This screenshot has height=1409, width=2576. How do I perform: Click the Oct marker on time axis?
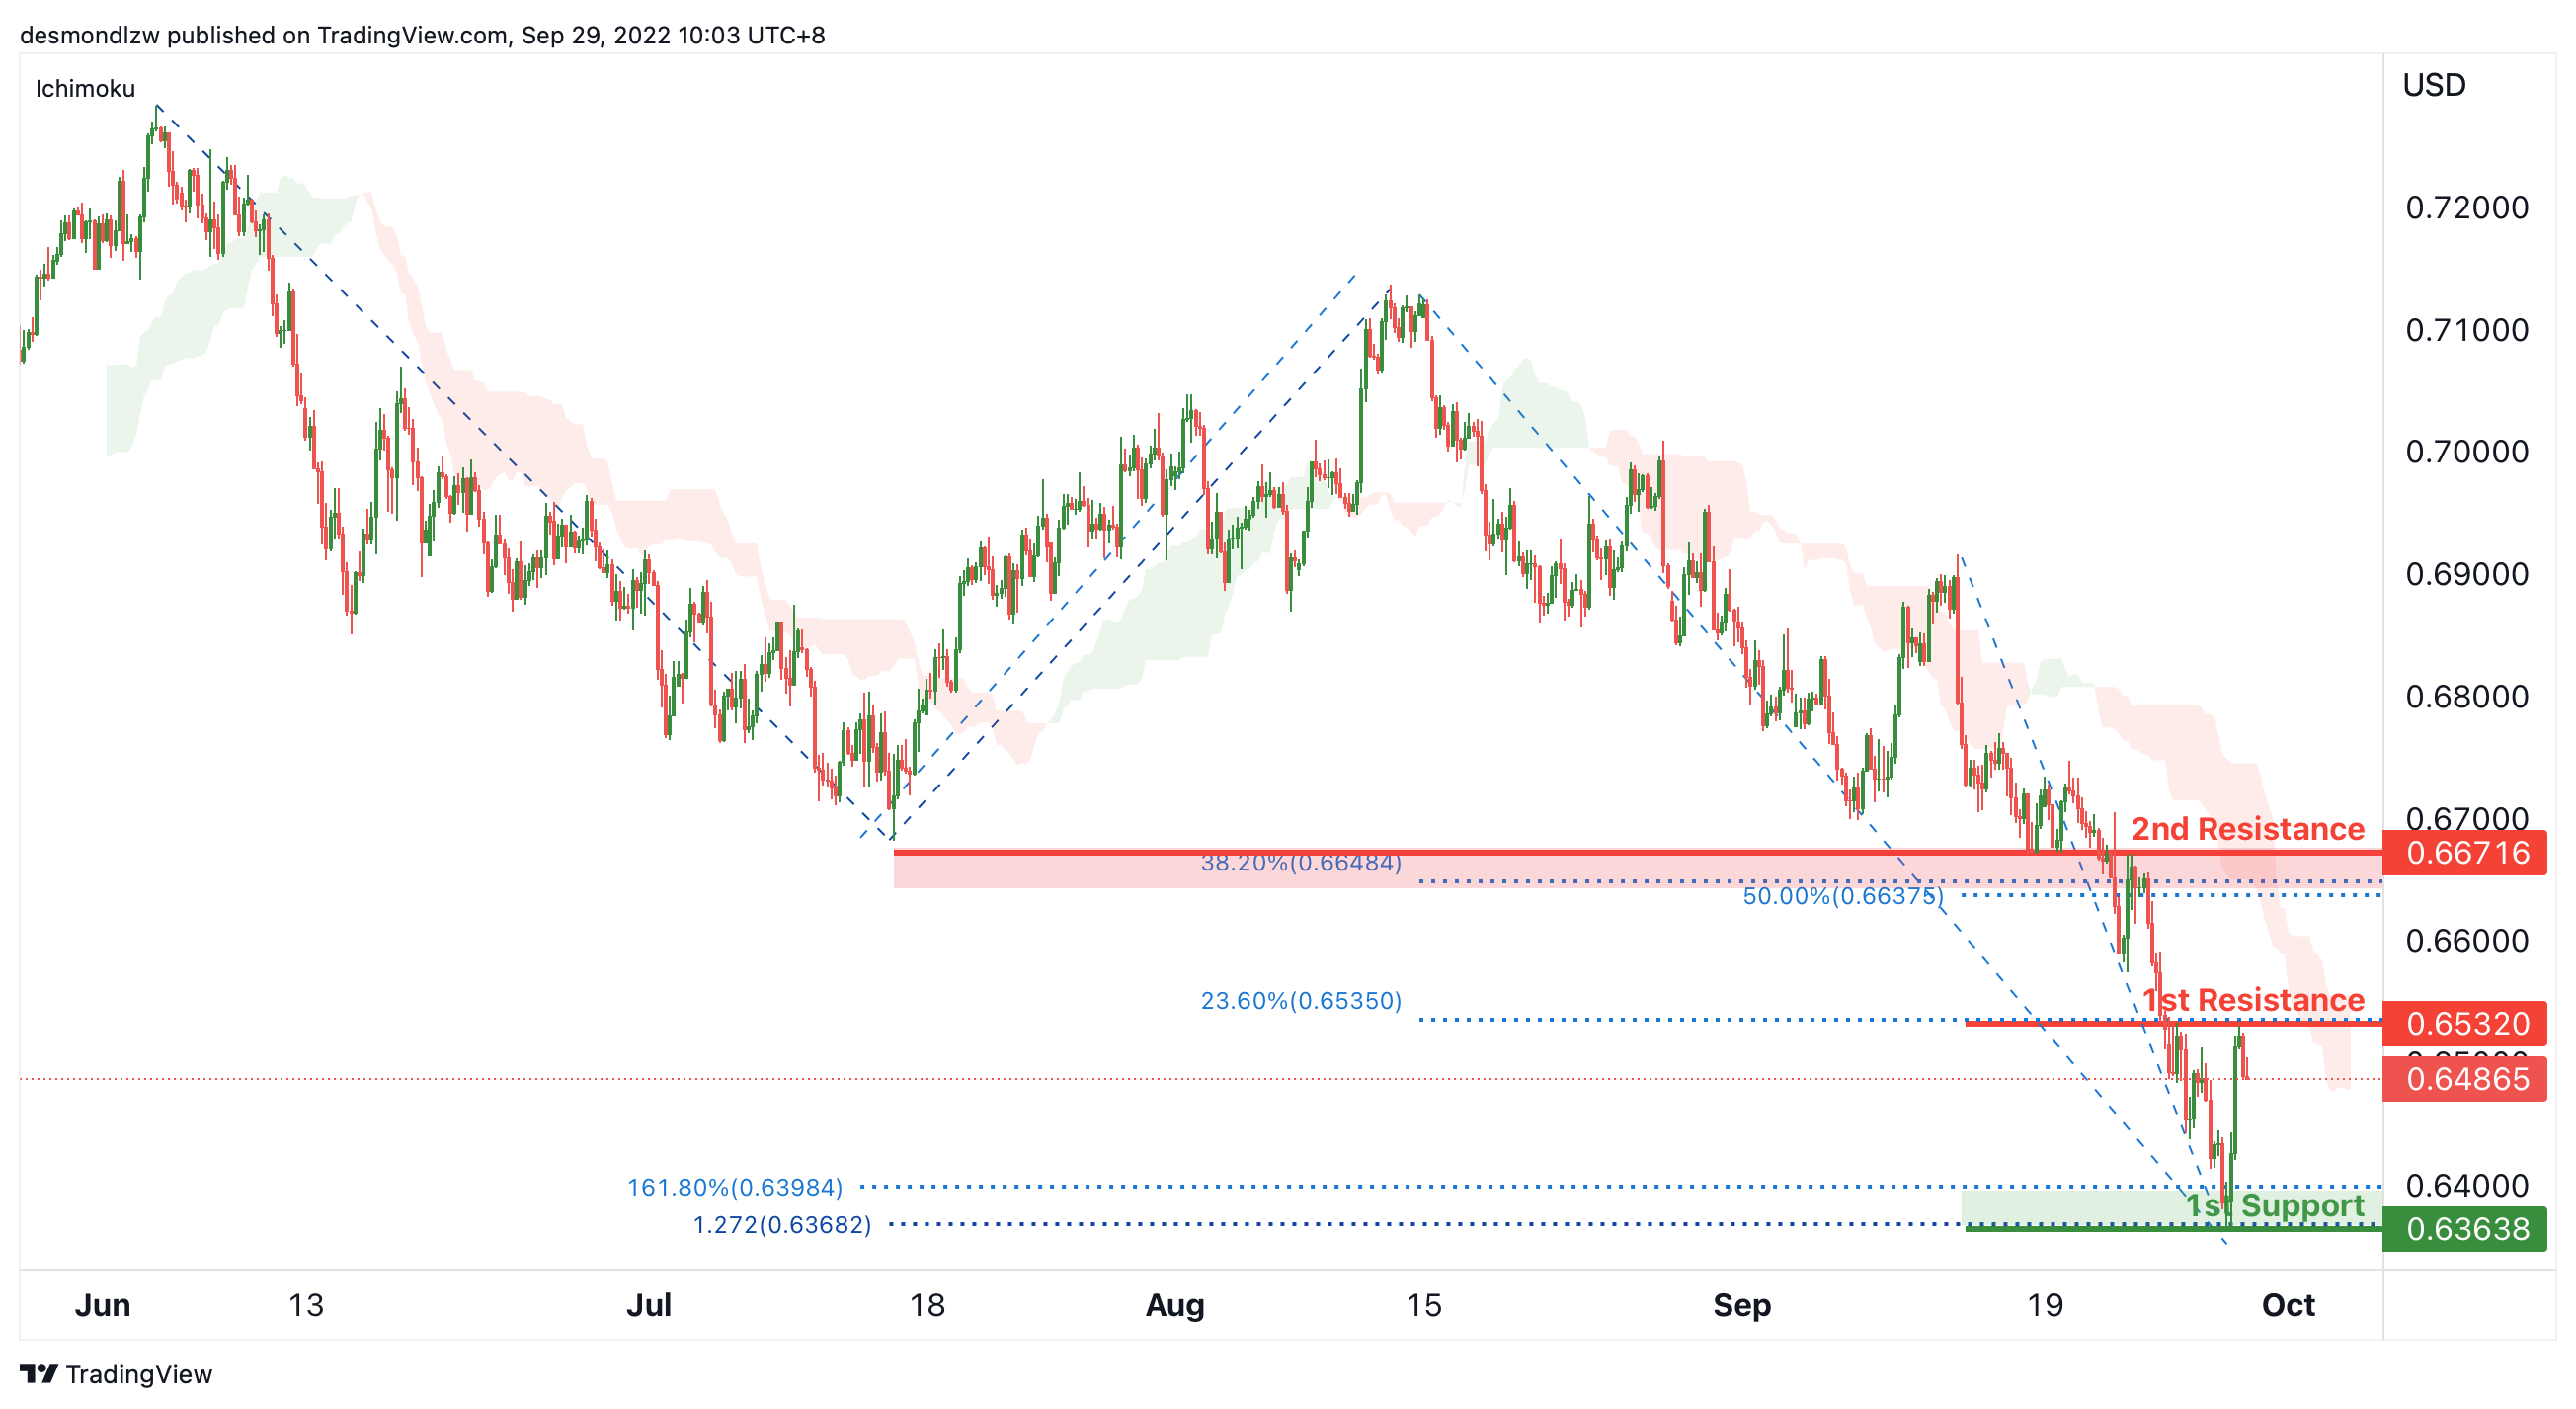[x=2287, y=1305]
